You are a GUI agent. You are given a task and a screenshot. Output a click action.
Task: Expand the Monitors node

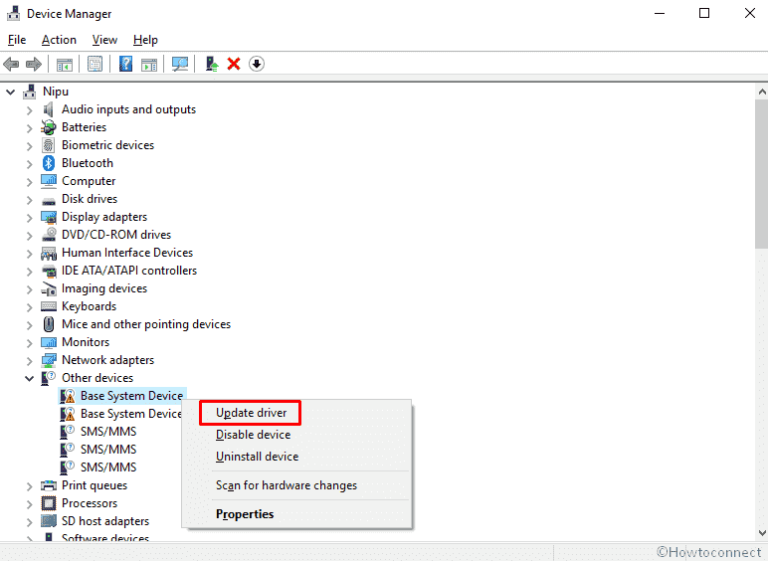click(x=29, y=343)
